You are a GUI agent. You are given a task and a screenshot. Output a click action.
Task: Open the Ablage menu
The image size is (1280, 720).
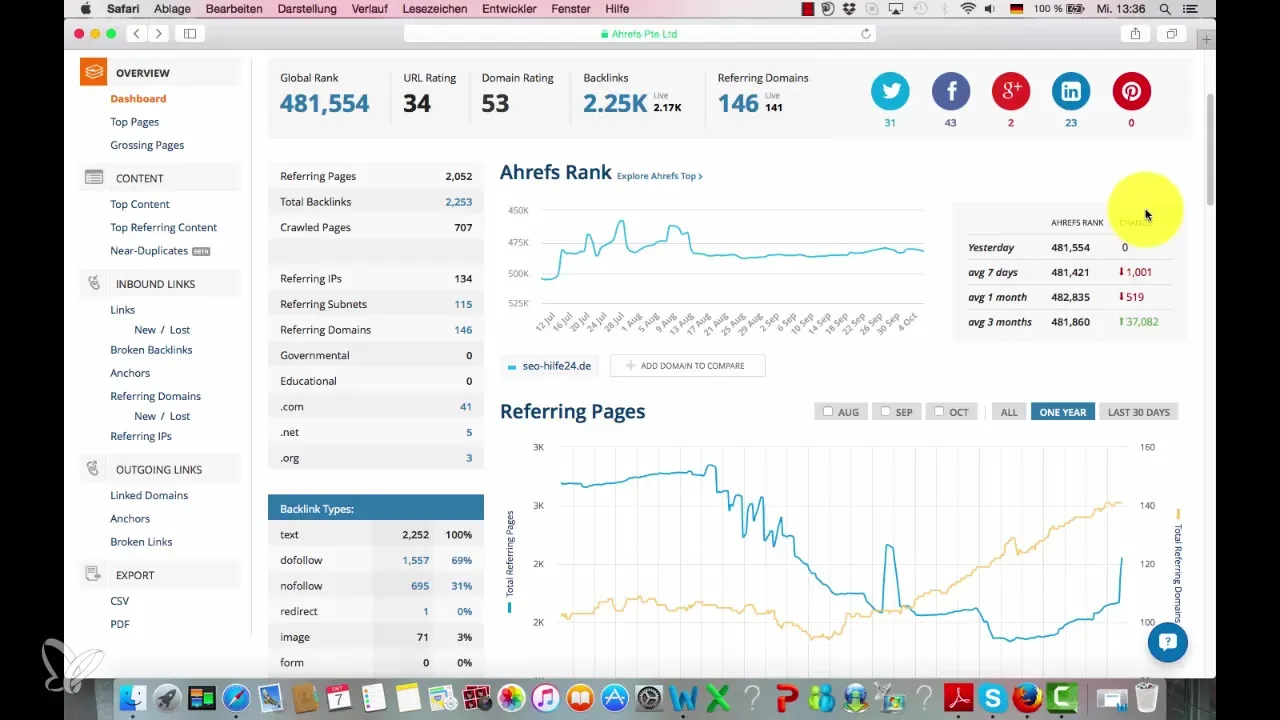173,9
